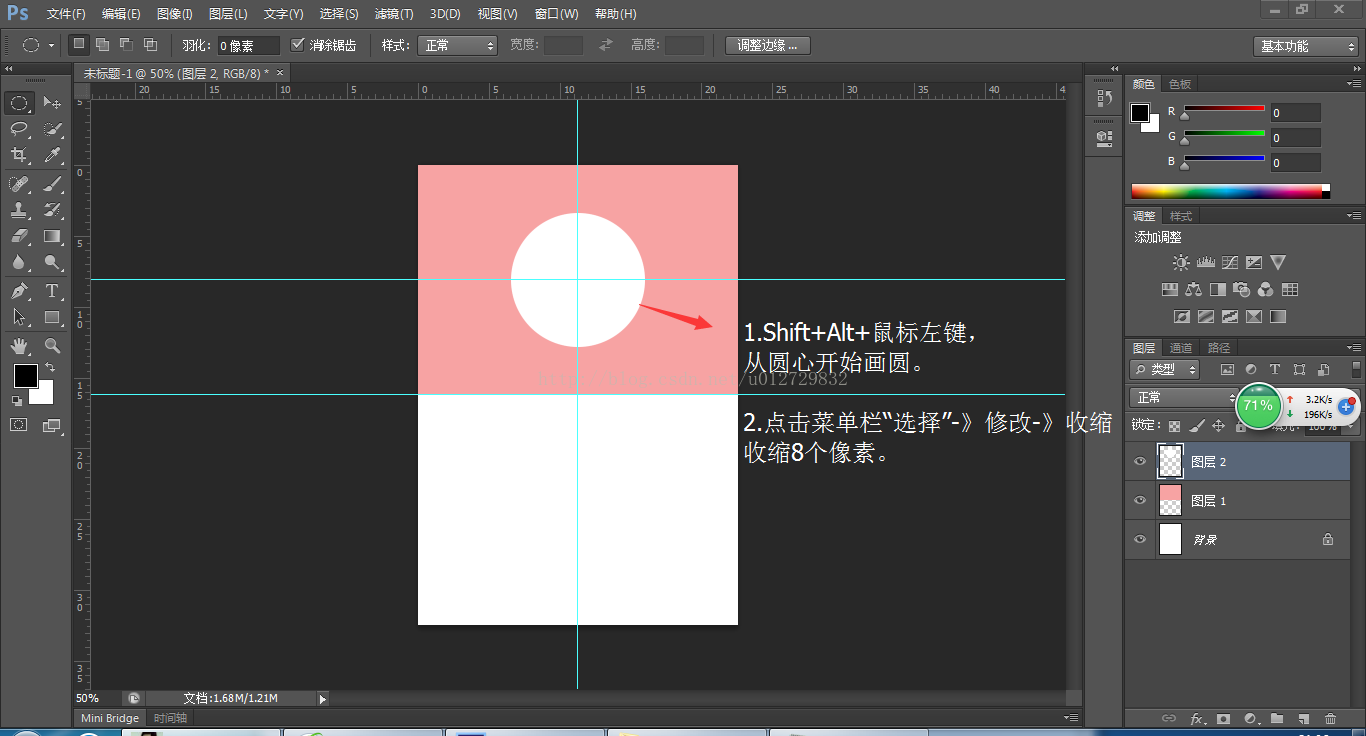Select the Dodge tool

coord(52,262)
